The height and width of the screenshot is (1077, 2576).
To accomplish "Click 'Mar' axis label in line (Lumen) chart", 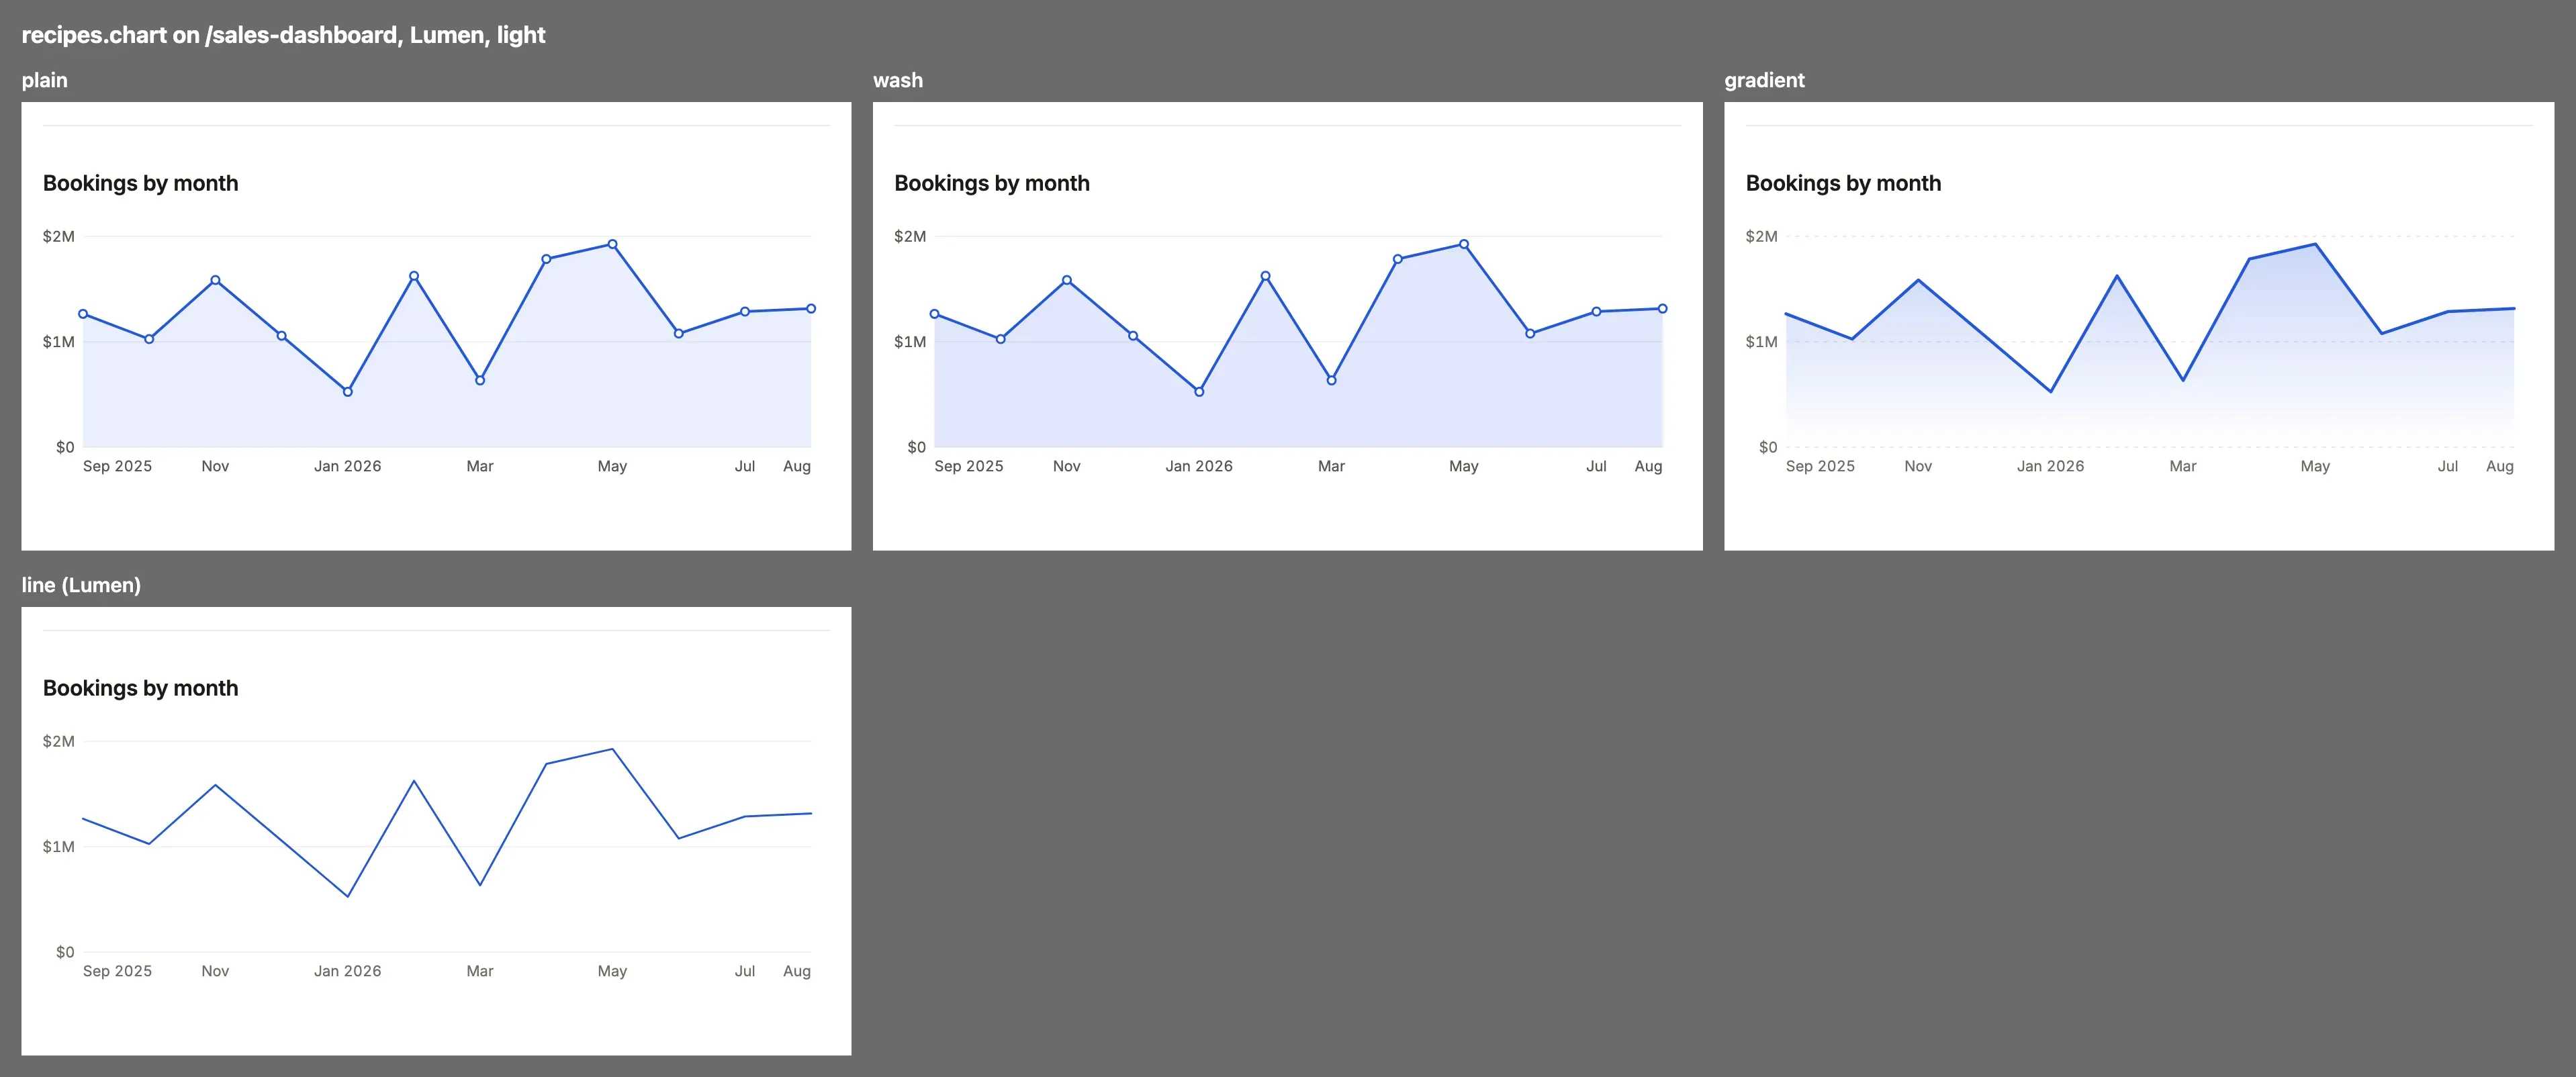I will click(480, 971).
